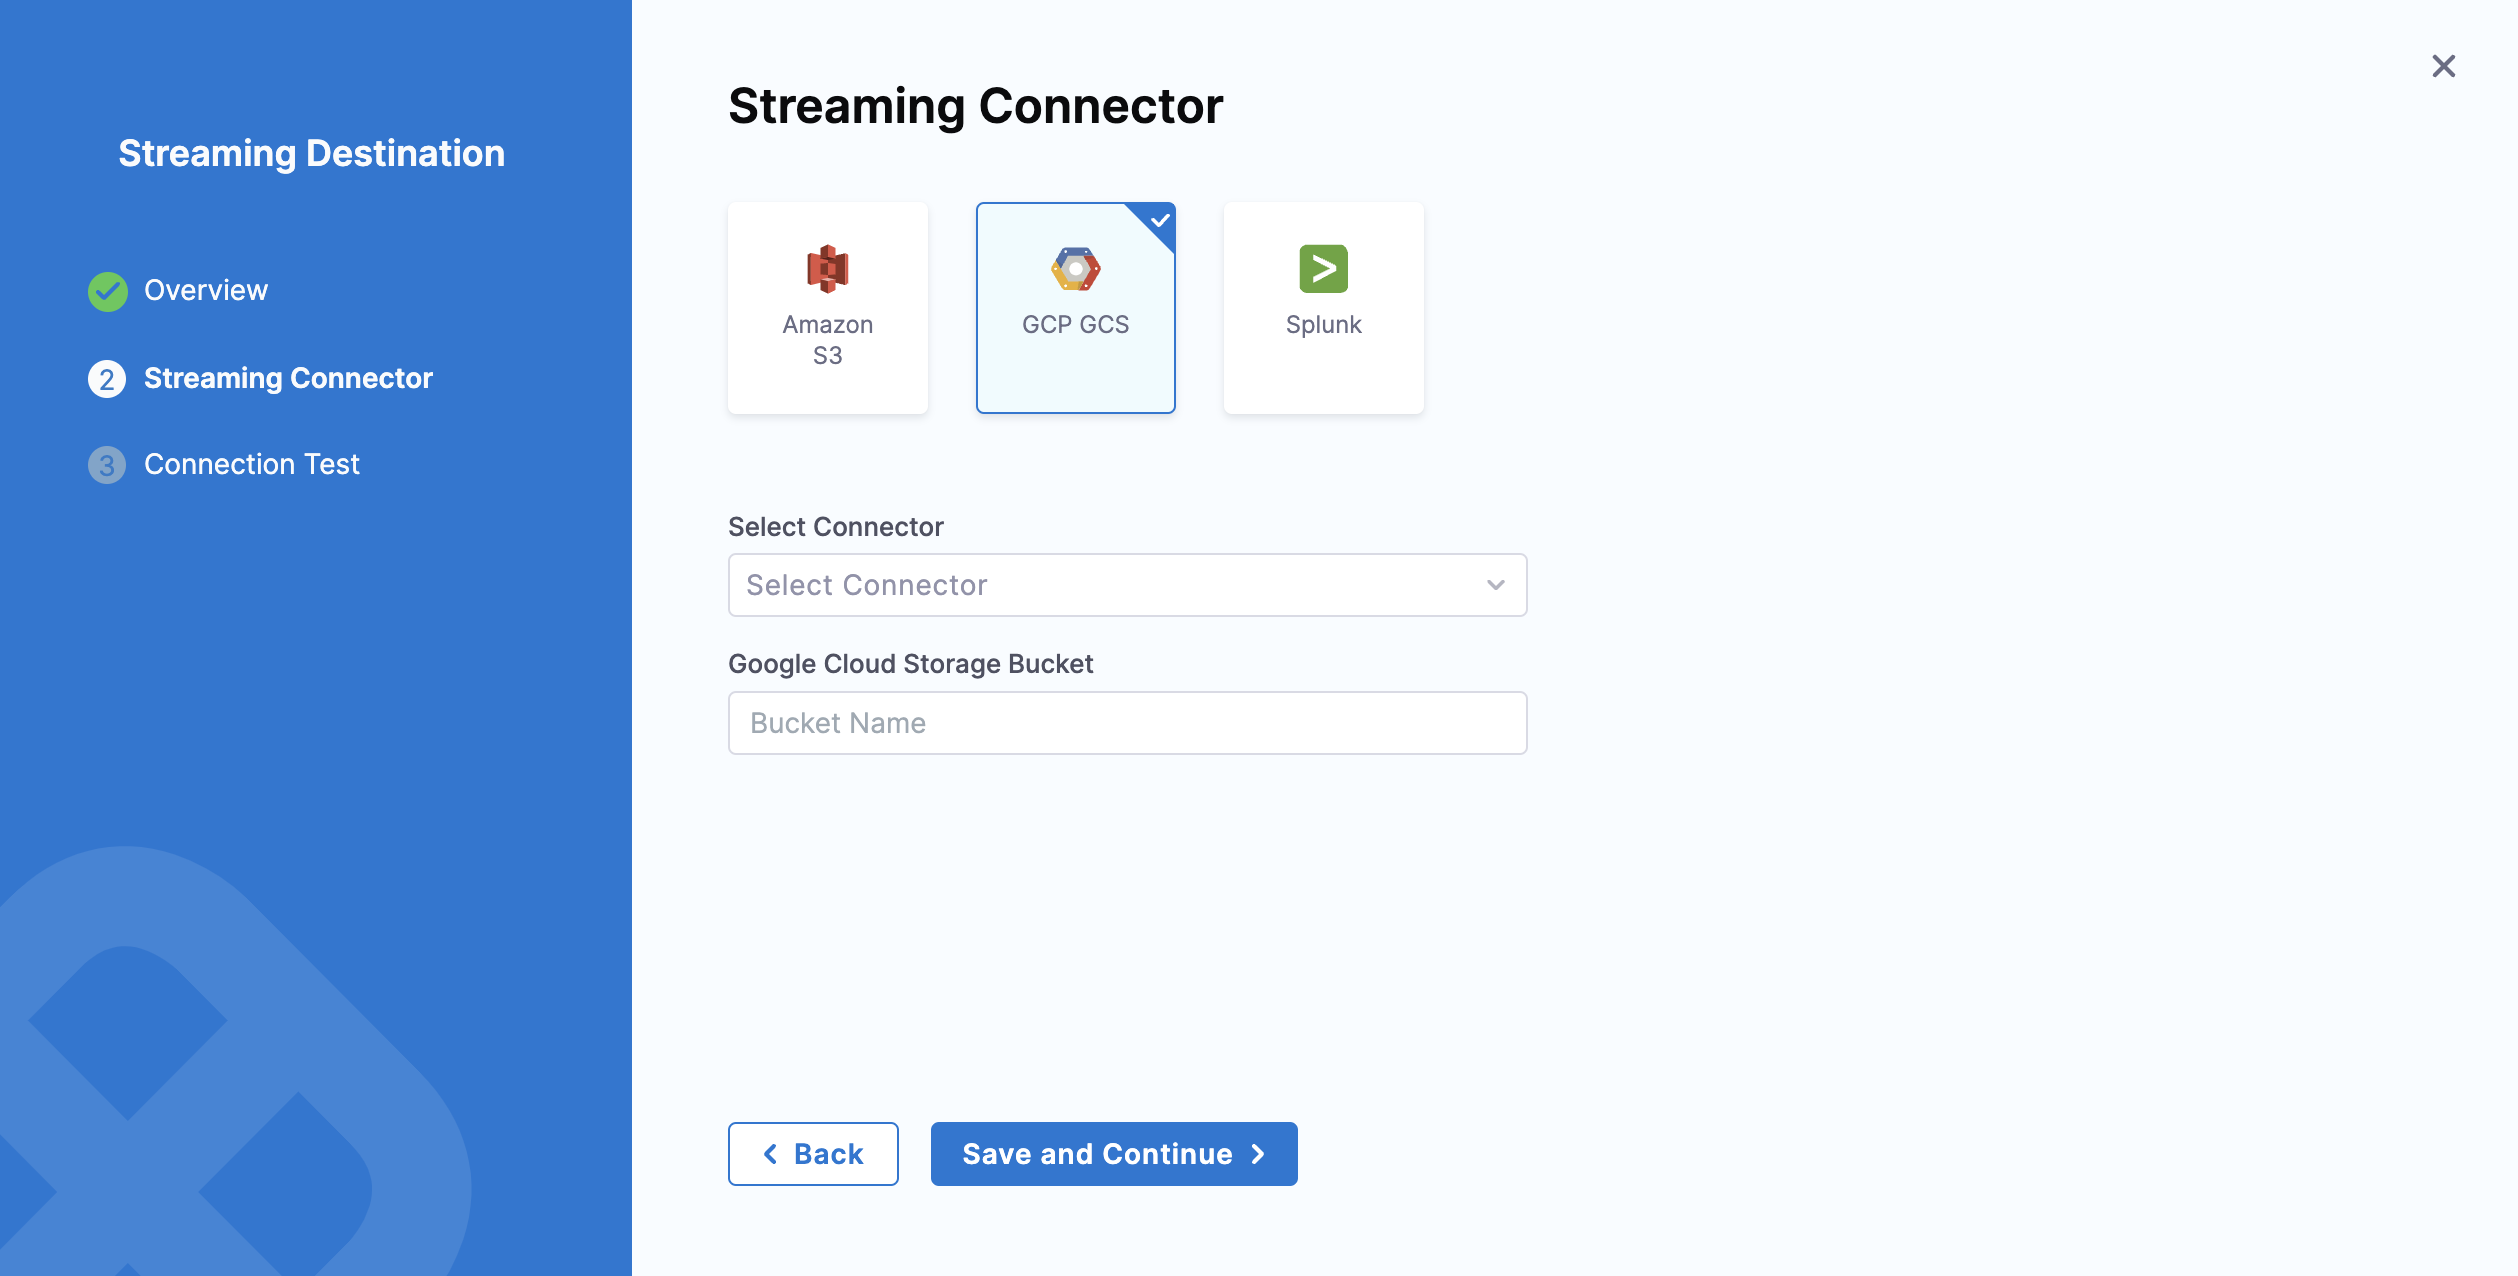Click the step 2 number circle
The height and width of the screenshot is (1276, 2518).
point(107,379)
